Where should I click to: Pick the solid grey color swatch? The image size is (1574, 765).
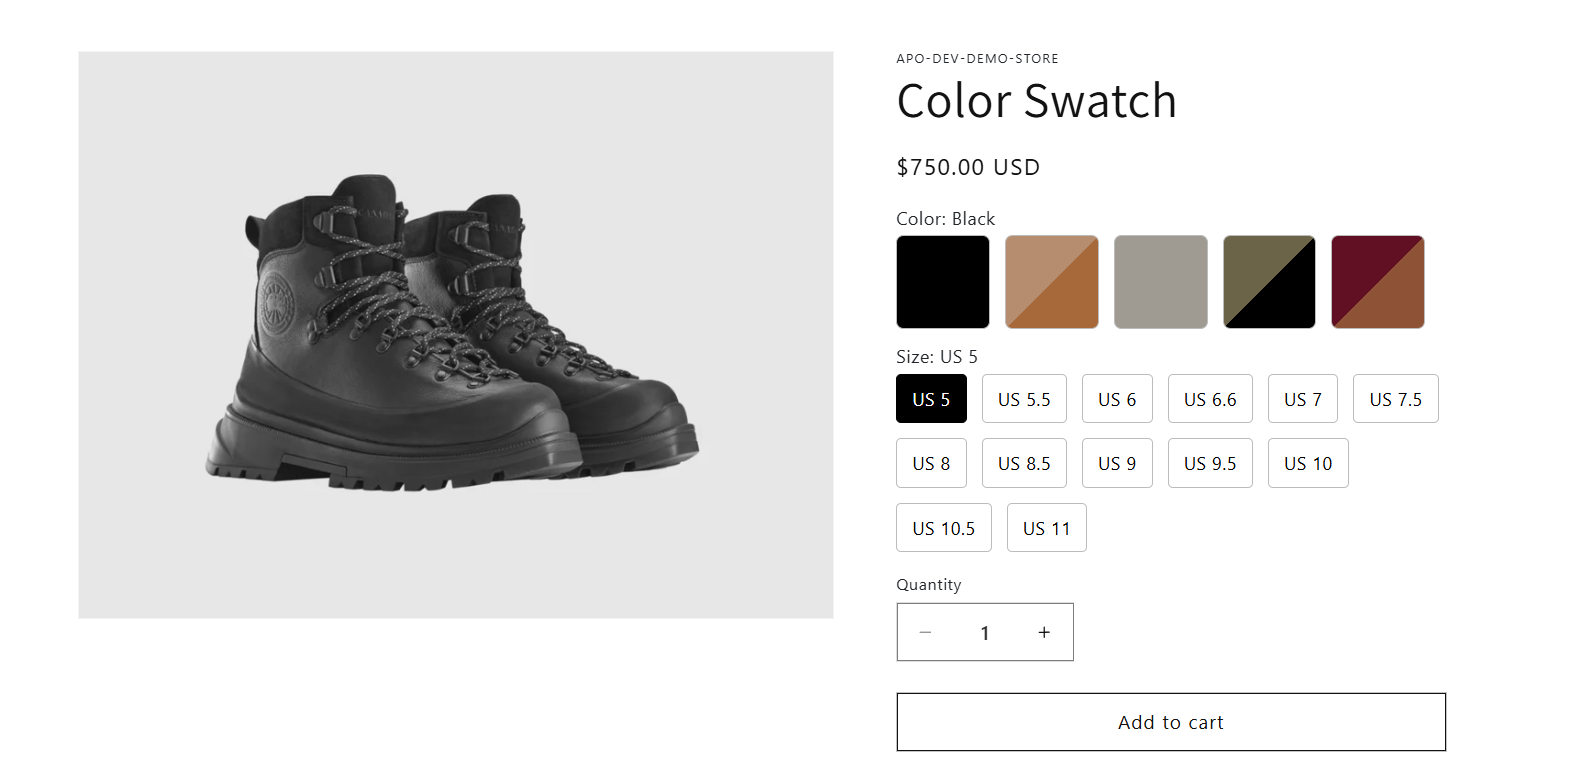[1160, 282]
